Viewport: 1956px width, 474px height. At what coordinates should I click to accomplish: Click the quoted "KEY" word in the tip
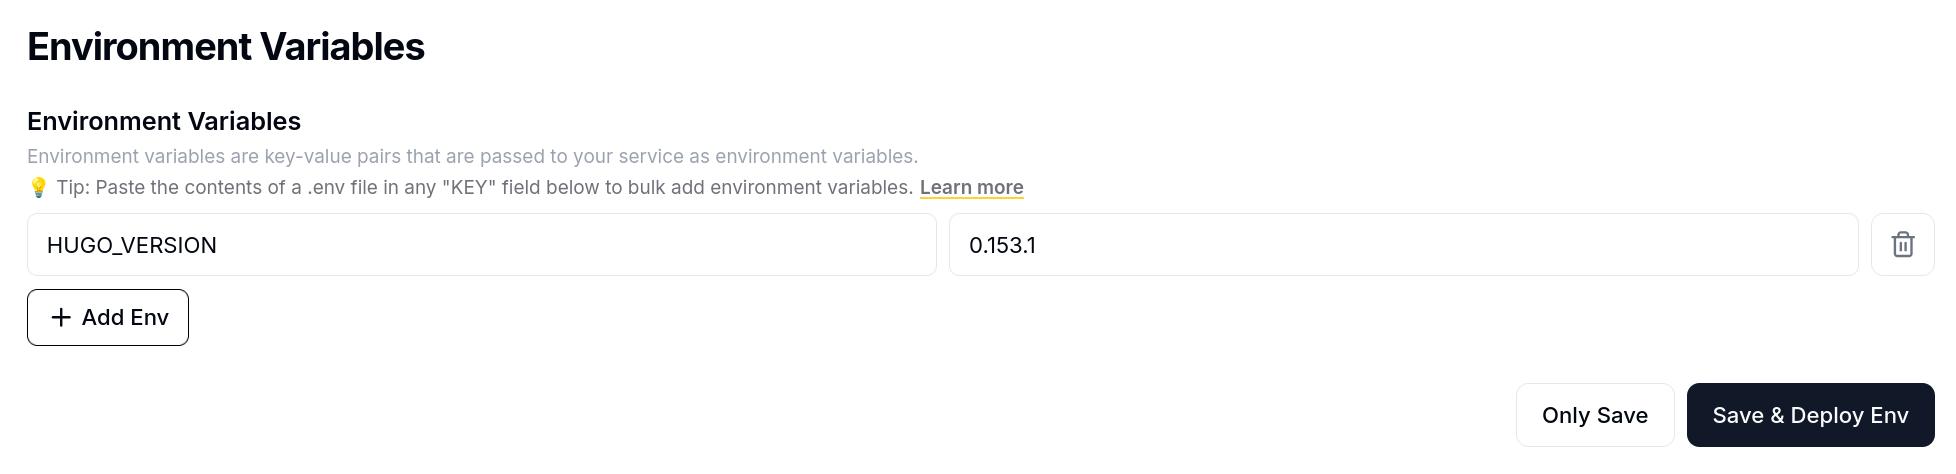coord(469,188)
